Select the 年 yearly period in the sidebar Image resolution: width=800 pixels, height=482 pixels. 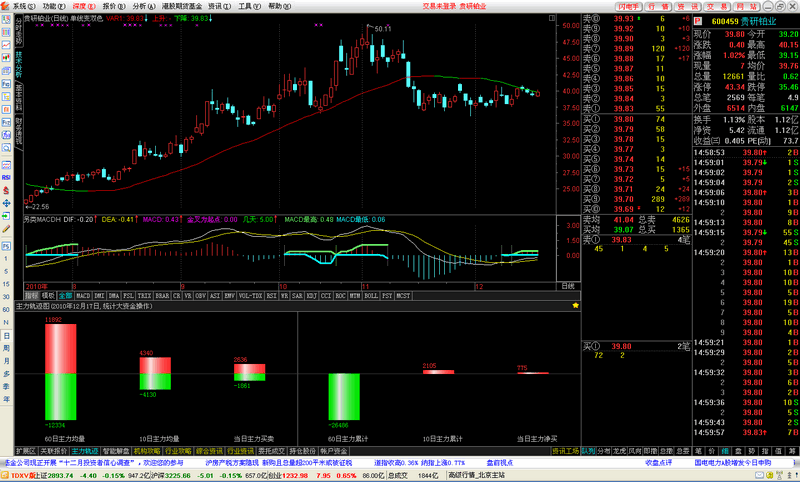6,399
